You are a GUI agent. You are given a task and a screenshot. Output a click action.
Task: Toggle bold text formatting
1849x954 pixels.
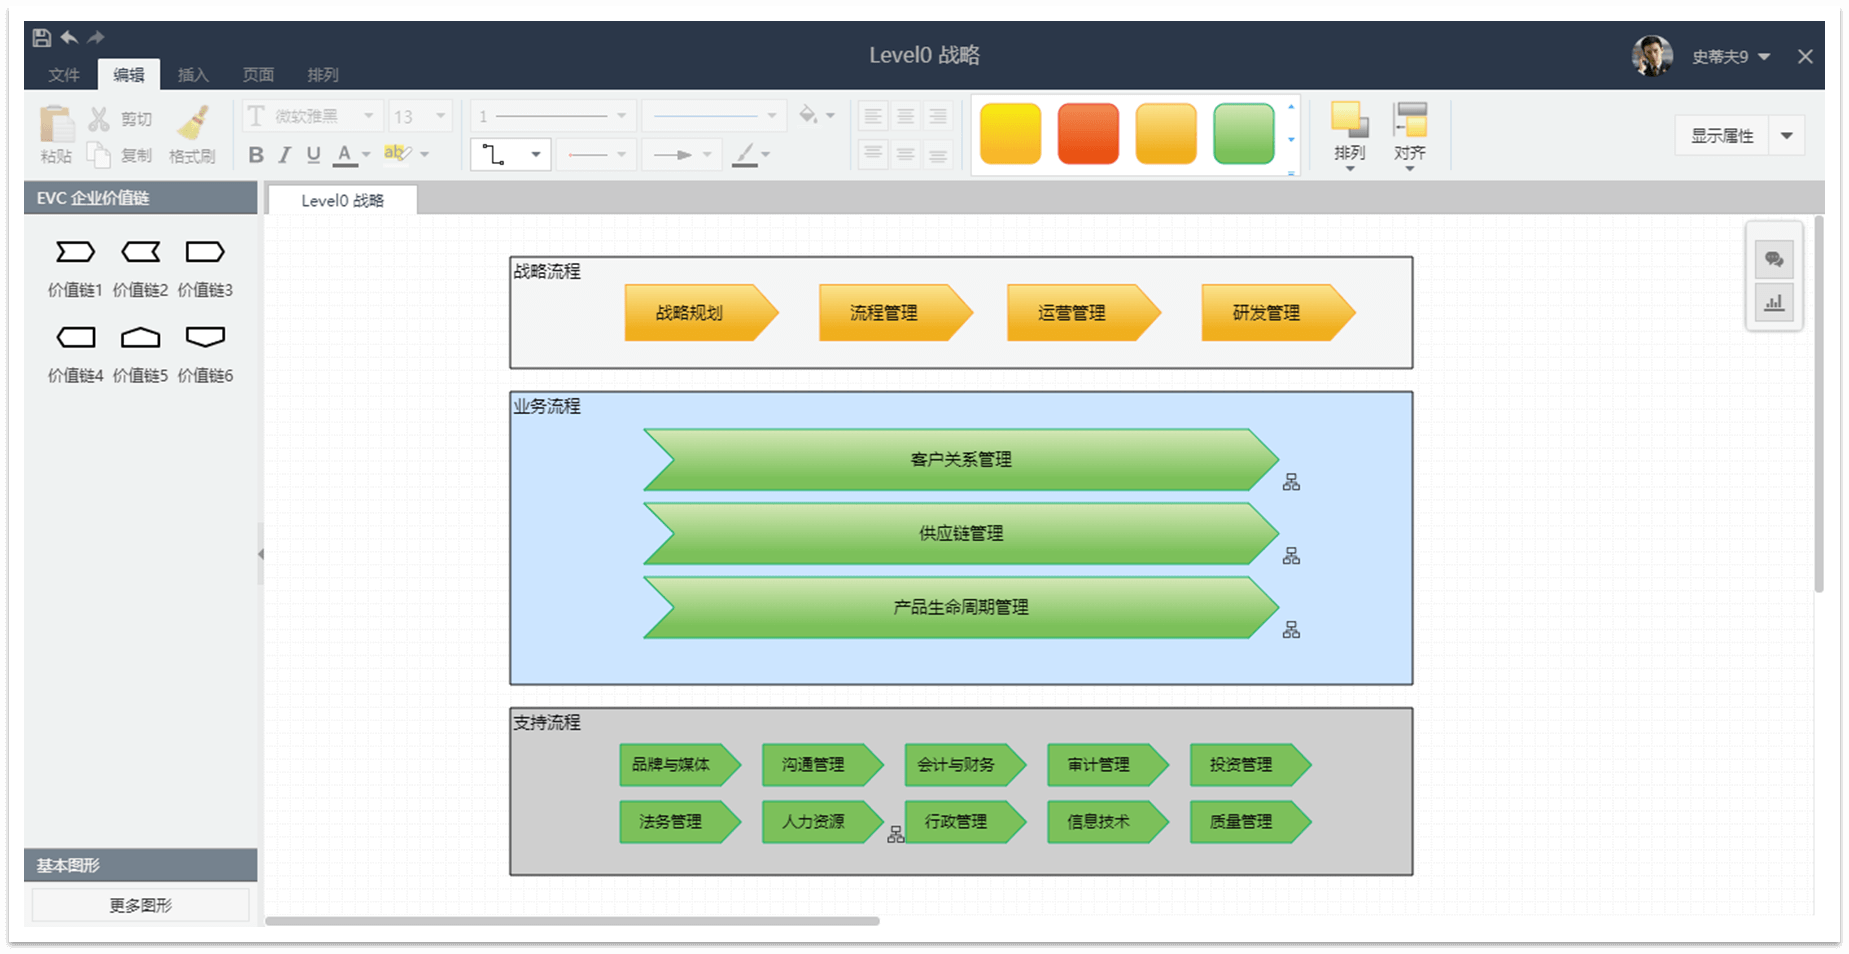click(256, 154)
